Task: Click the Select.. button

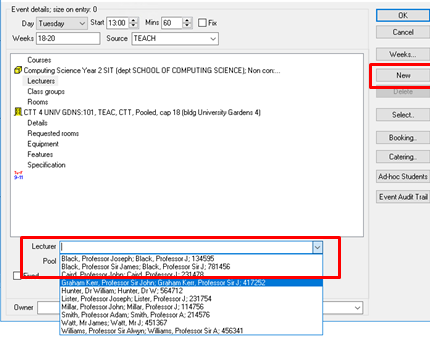Action: point(403,115)
